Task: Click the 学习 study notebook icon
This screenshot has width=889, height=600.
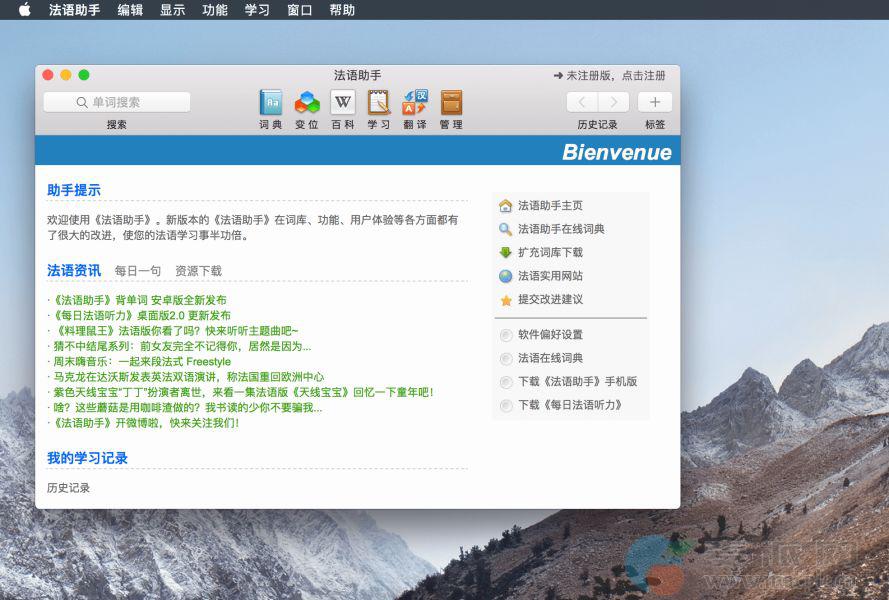Action: point(378,103)
